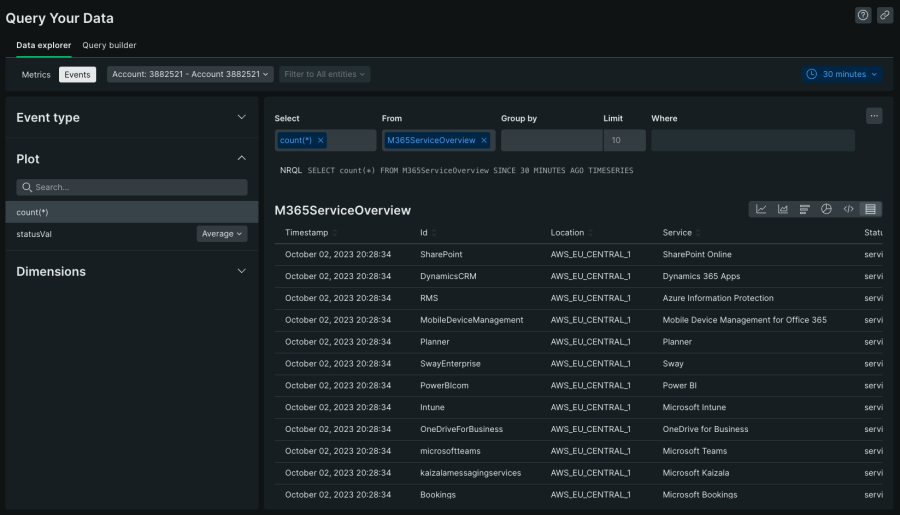This screenshot has width=900, height=515.
Task: Click the Intune Id cell
Action: coord(432,407)
